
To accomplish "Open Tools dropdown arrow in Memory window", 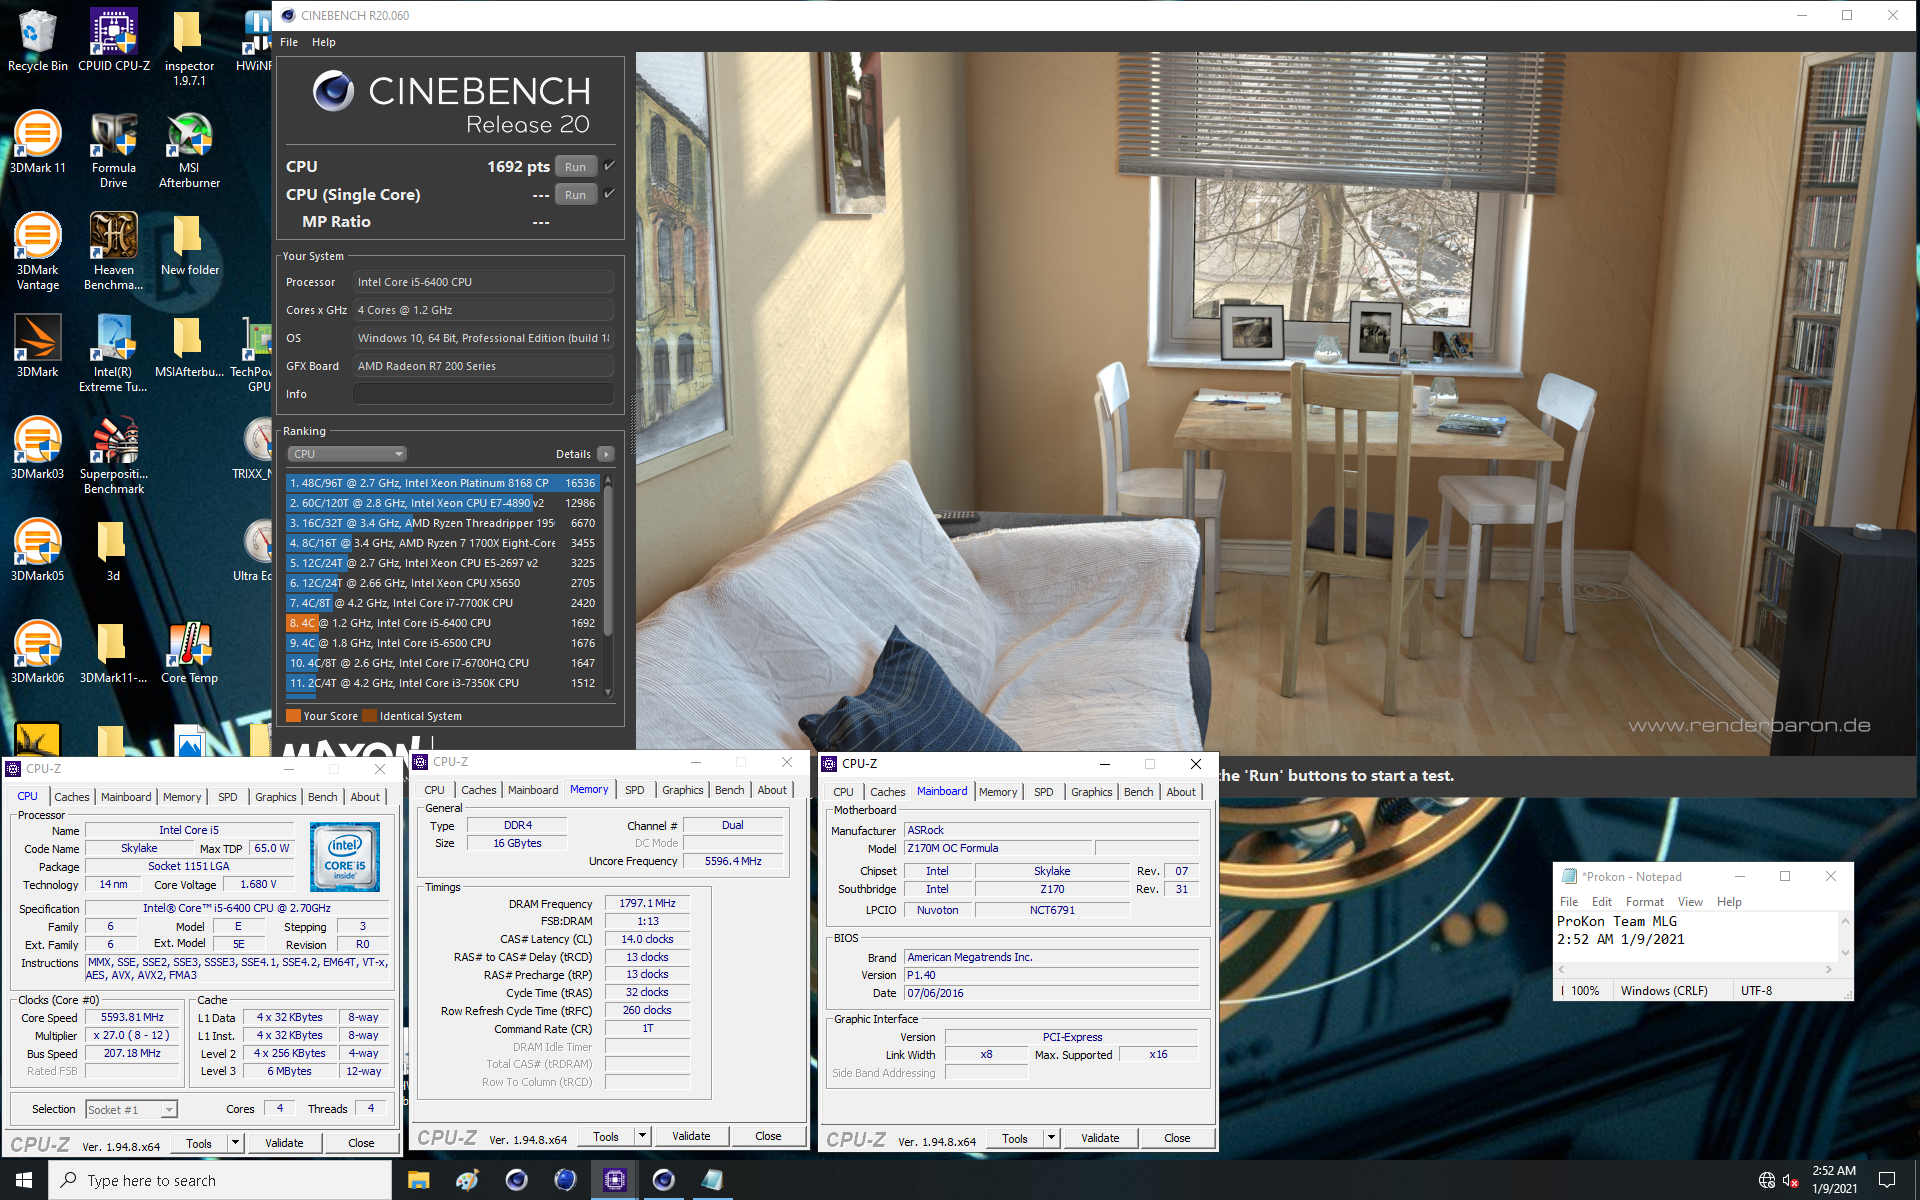I will point(642,1136).
